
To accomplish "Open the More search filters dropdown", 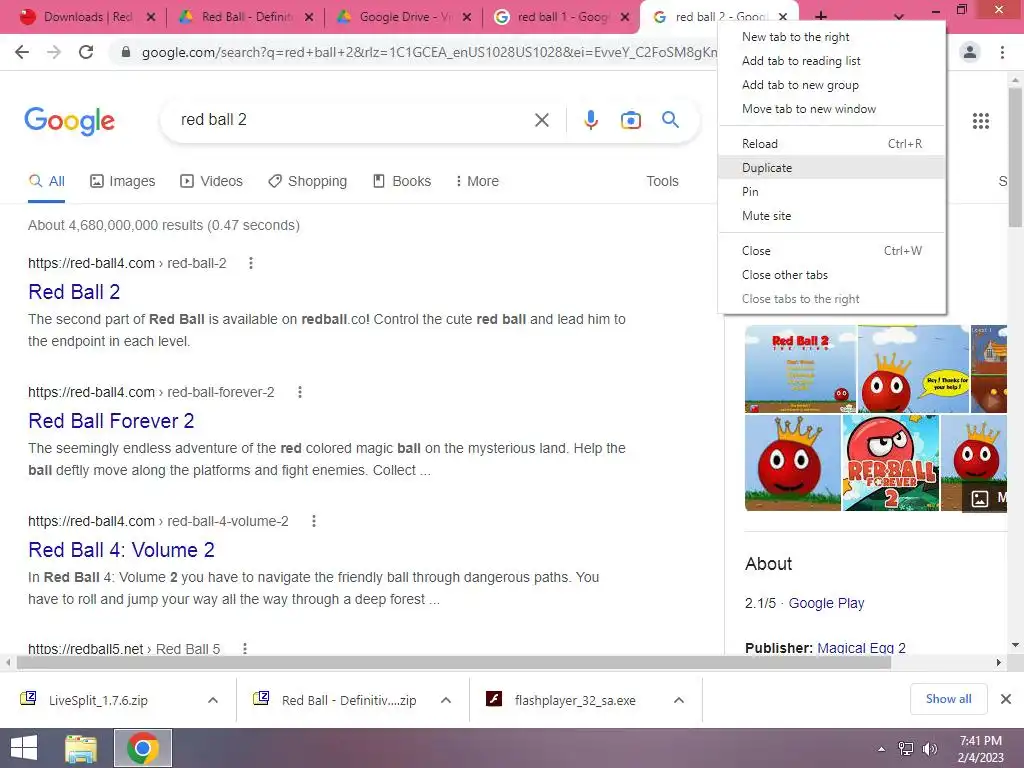I will pos(477,182).
